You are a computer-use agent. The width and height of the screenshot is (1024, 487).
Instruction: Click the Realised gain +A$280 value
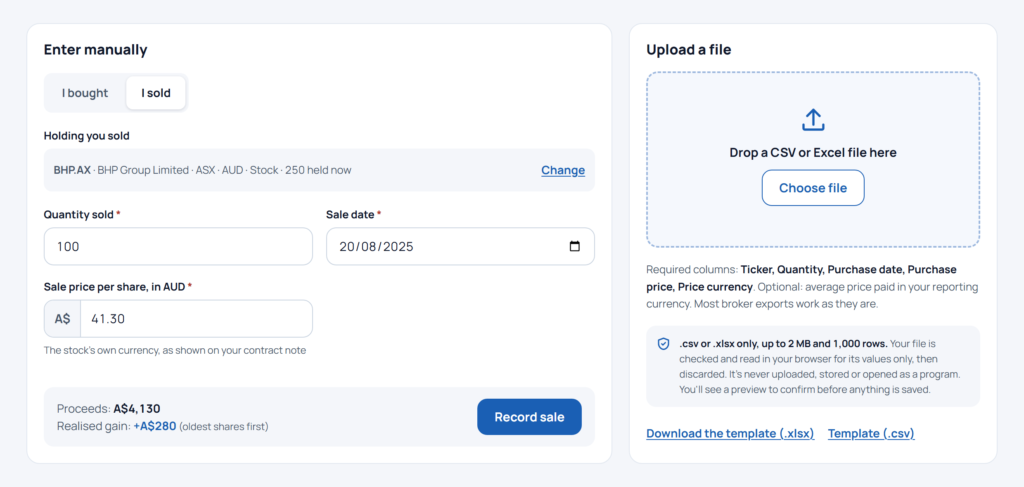tap(155, 426)
